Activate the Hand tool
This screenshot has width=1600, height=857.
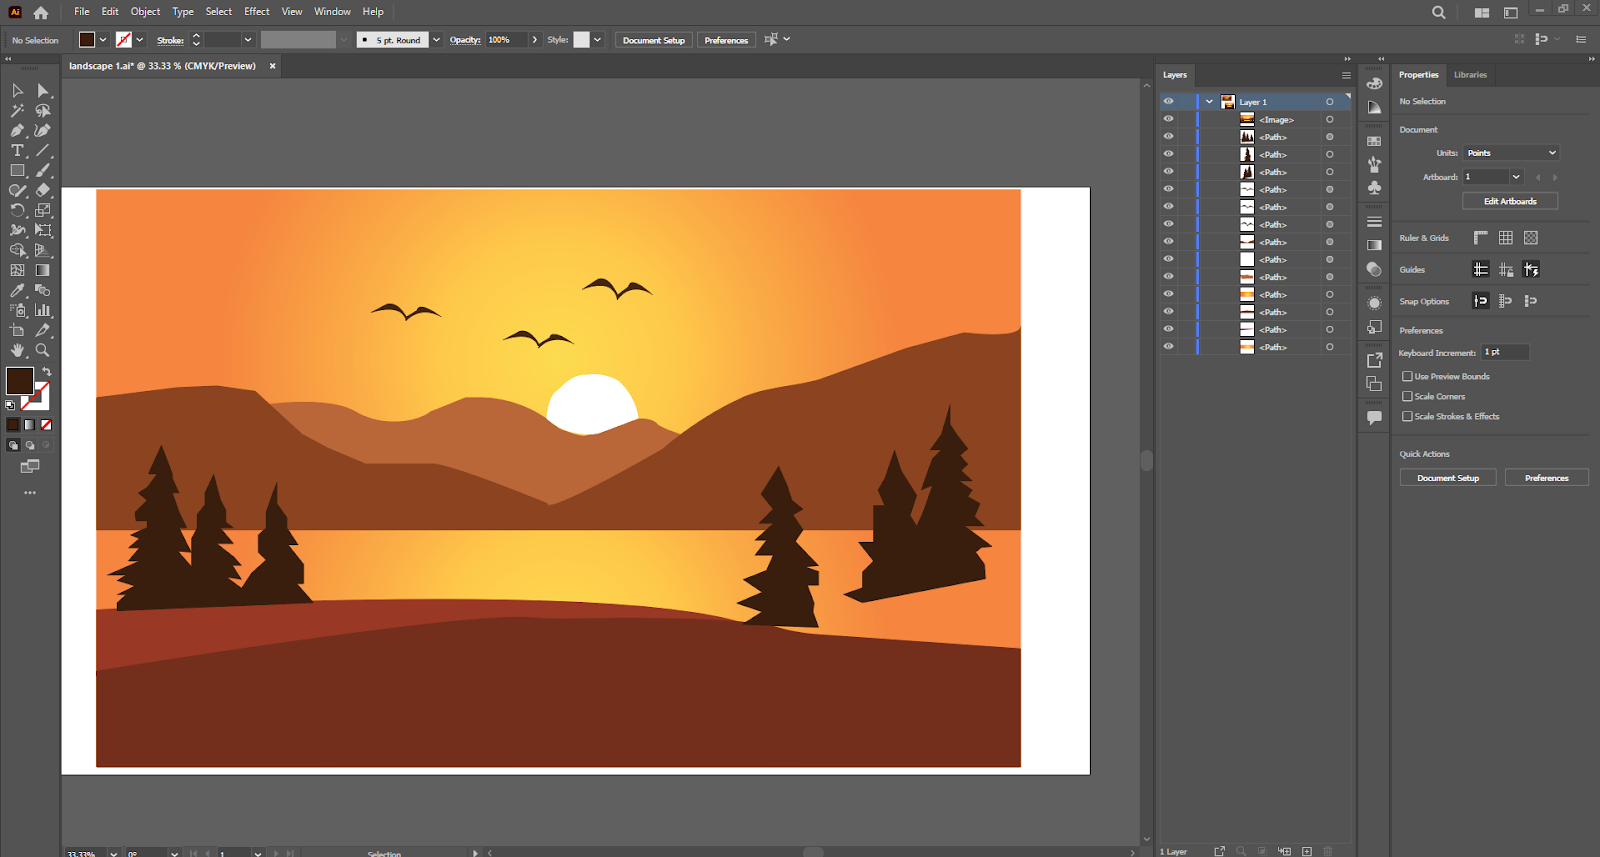point(17,350)
